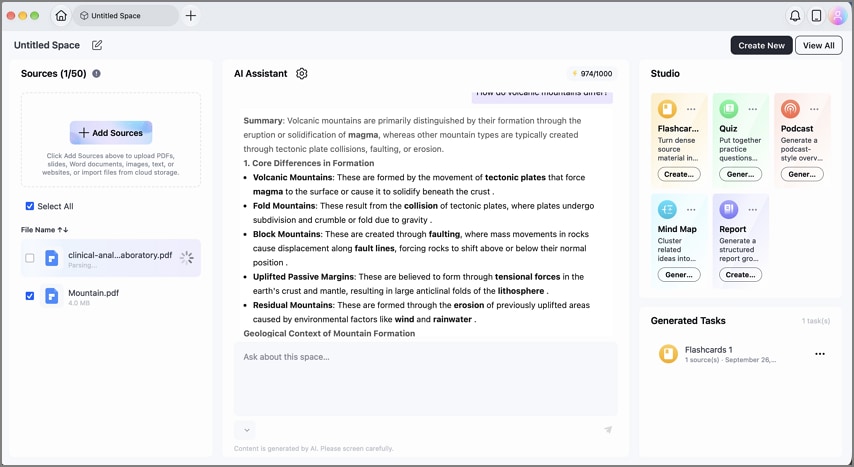854x467 pixels.
Task: Click the Podcast card icon
Action: coord(790,109)
